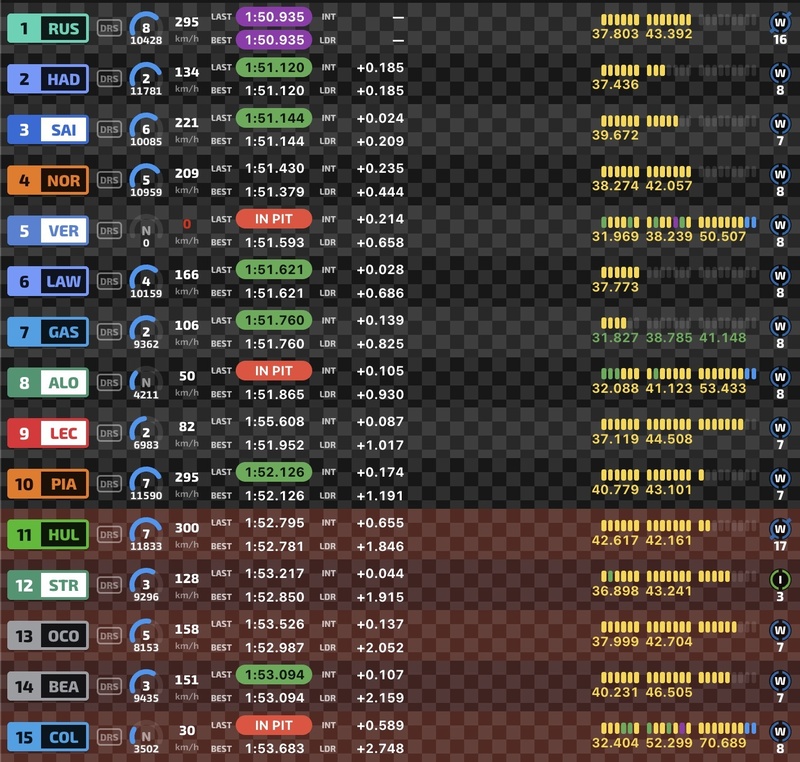This screenshot has width=800, height=762.
Task: Click the IN PIT badge for ALO
Action: [274, 371]
